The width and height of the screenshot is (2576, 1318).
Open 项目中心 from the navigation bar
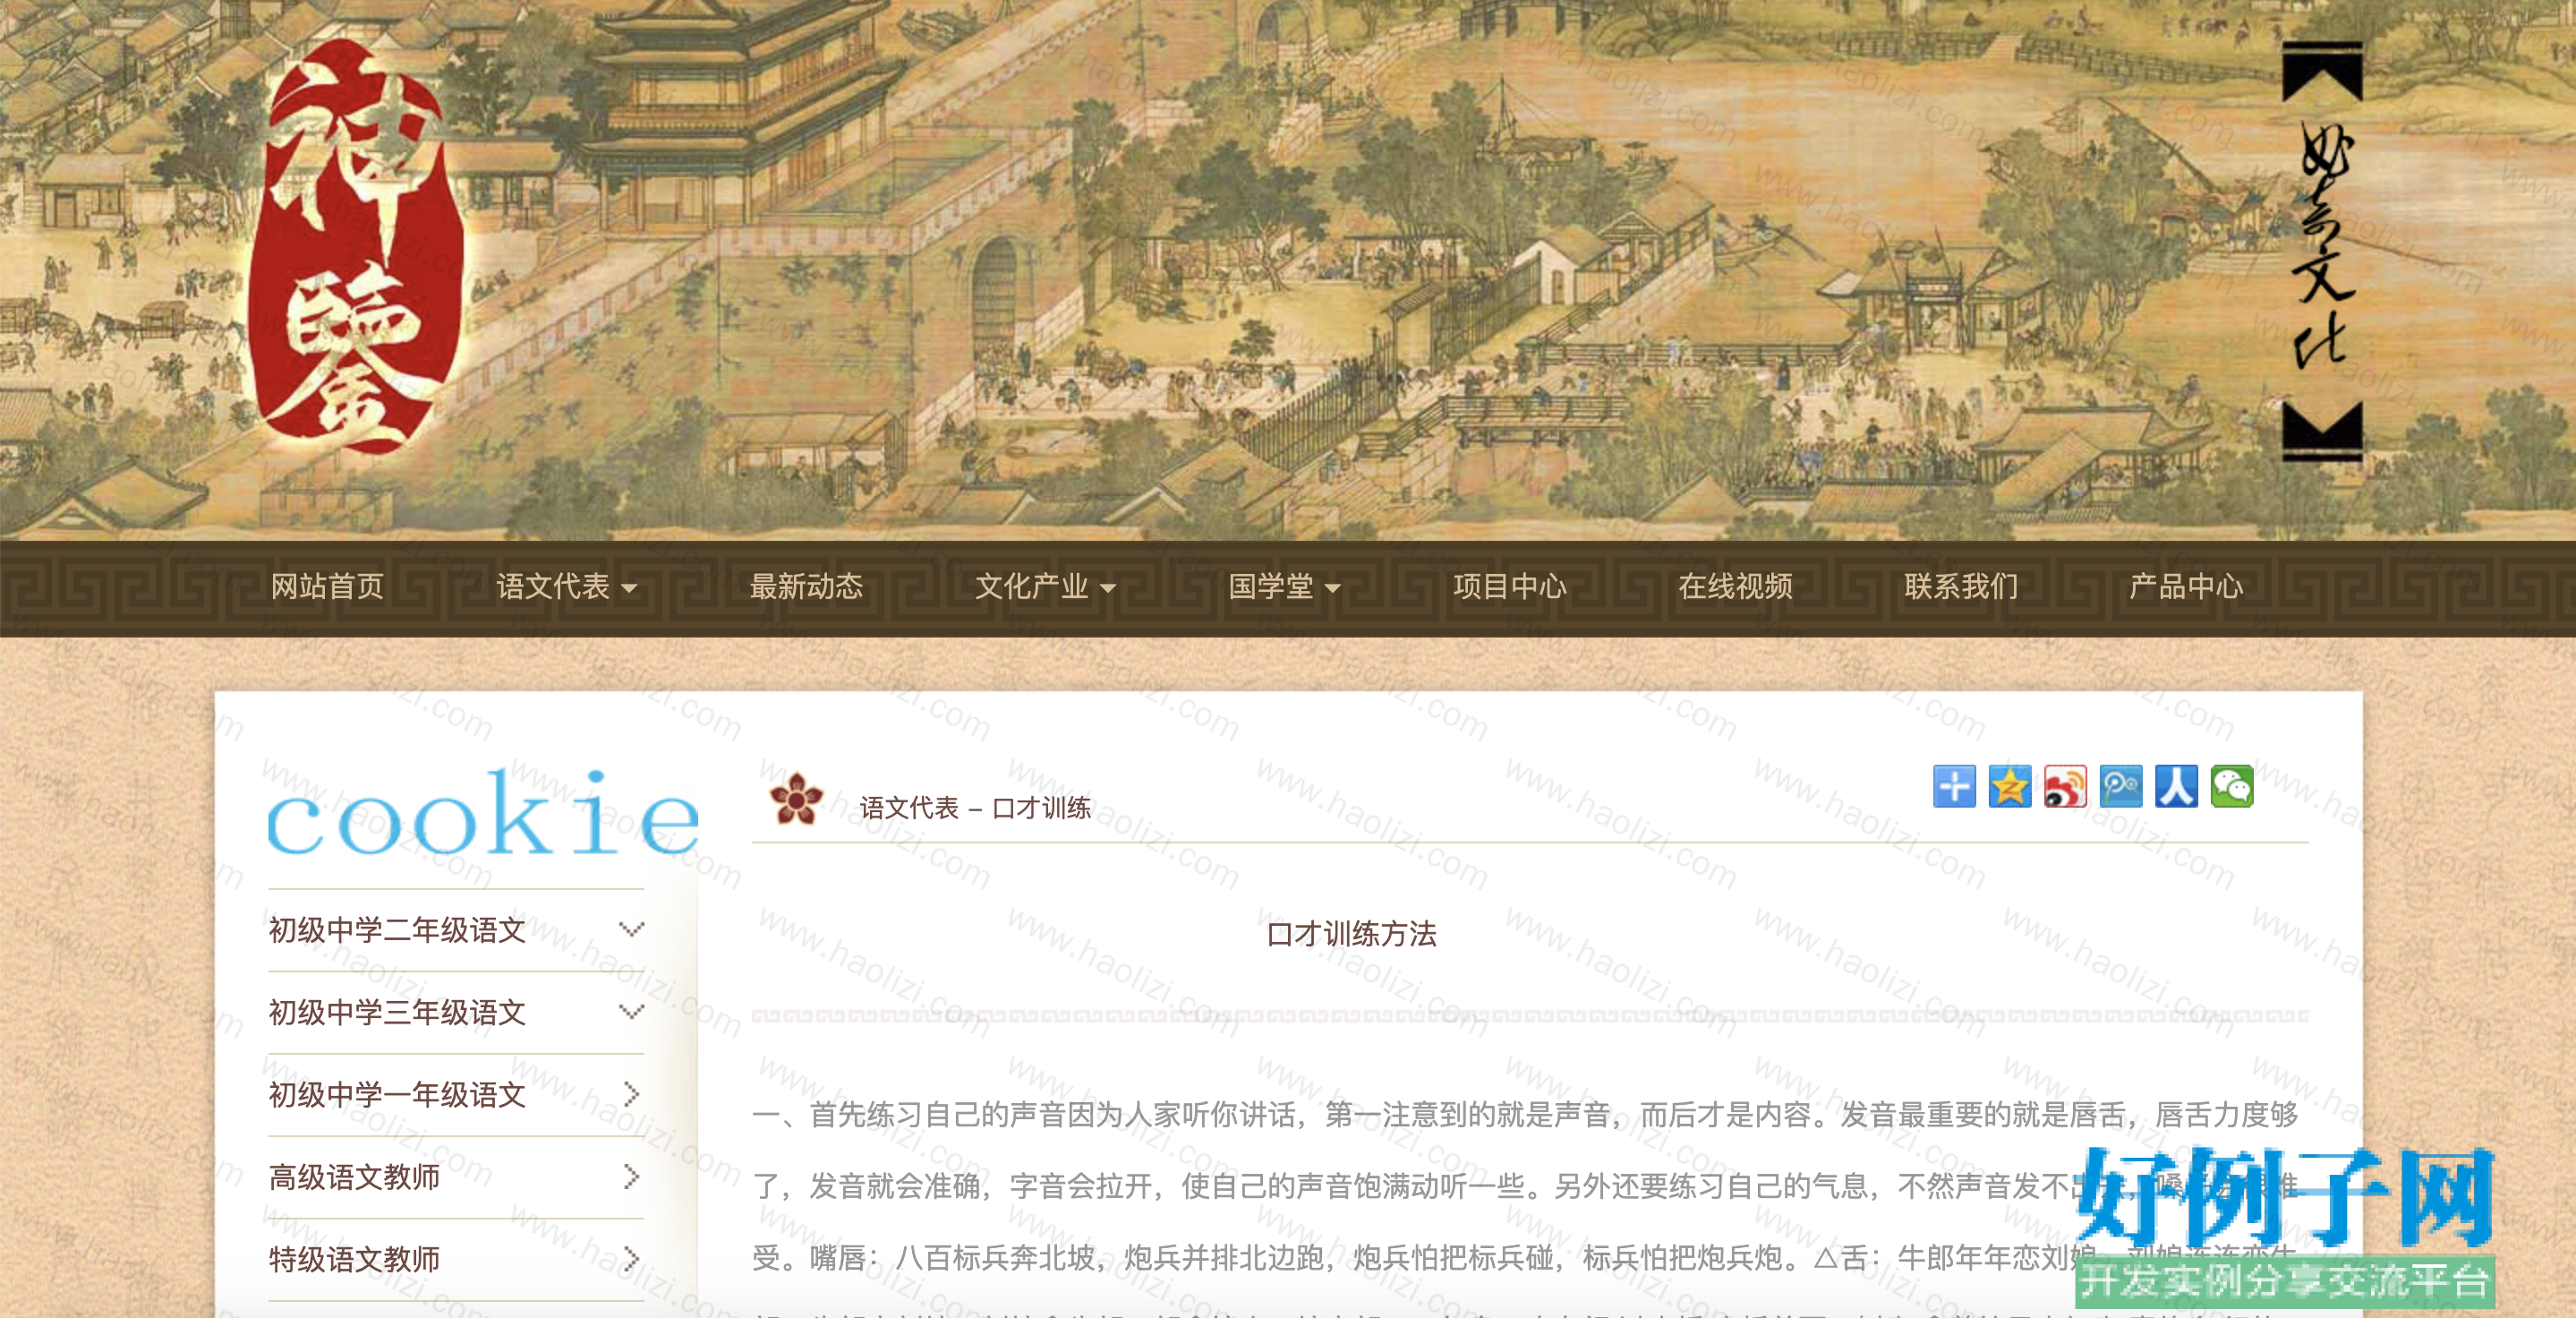[1510, 586]
